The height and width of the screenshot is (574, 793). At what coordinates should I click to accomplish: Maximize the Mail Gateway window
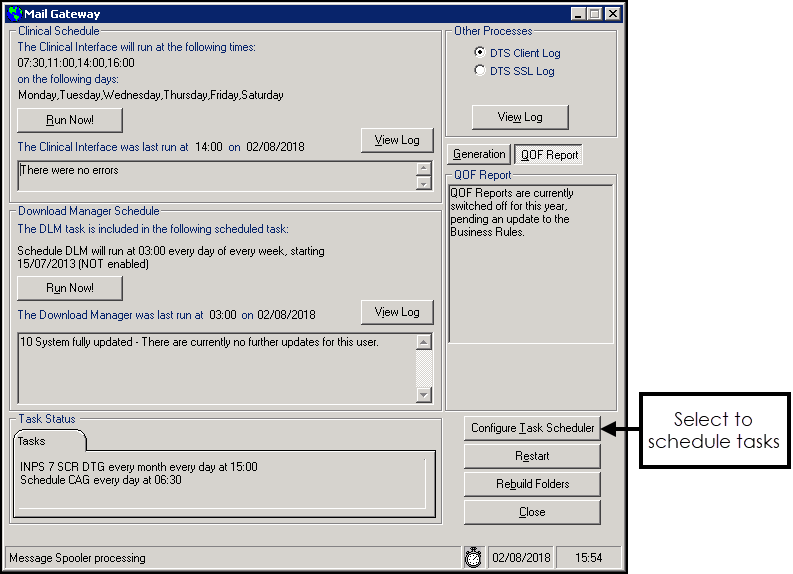[595, 14]
